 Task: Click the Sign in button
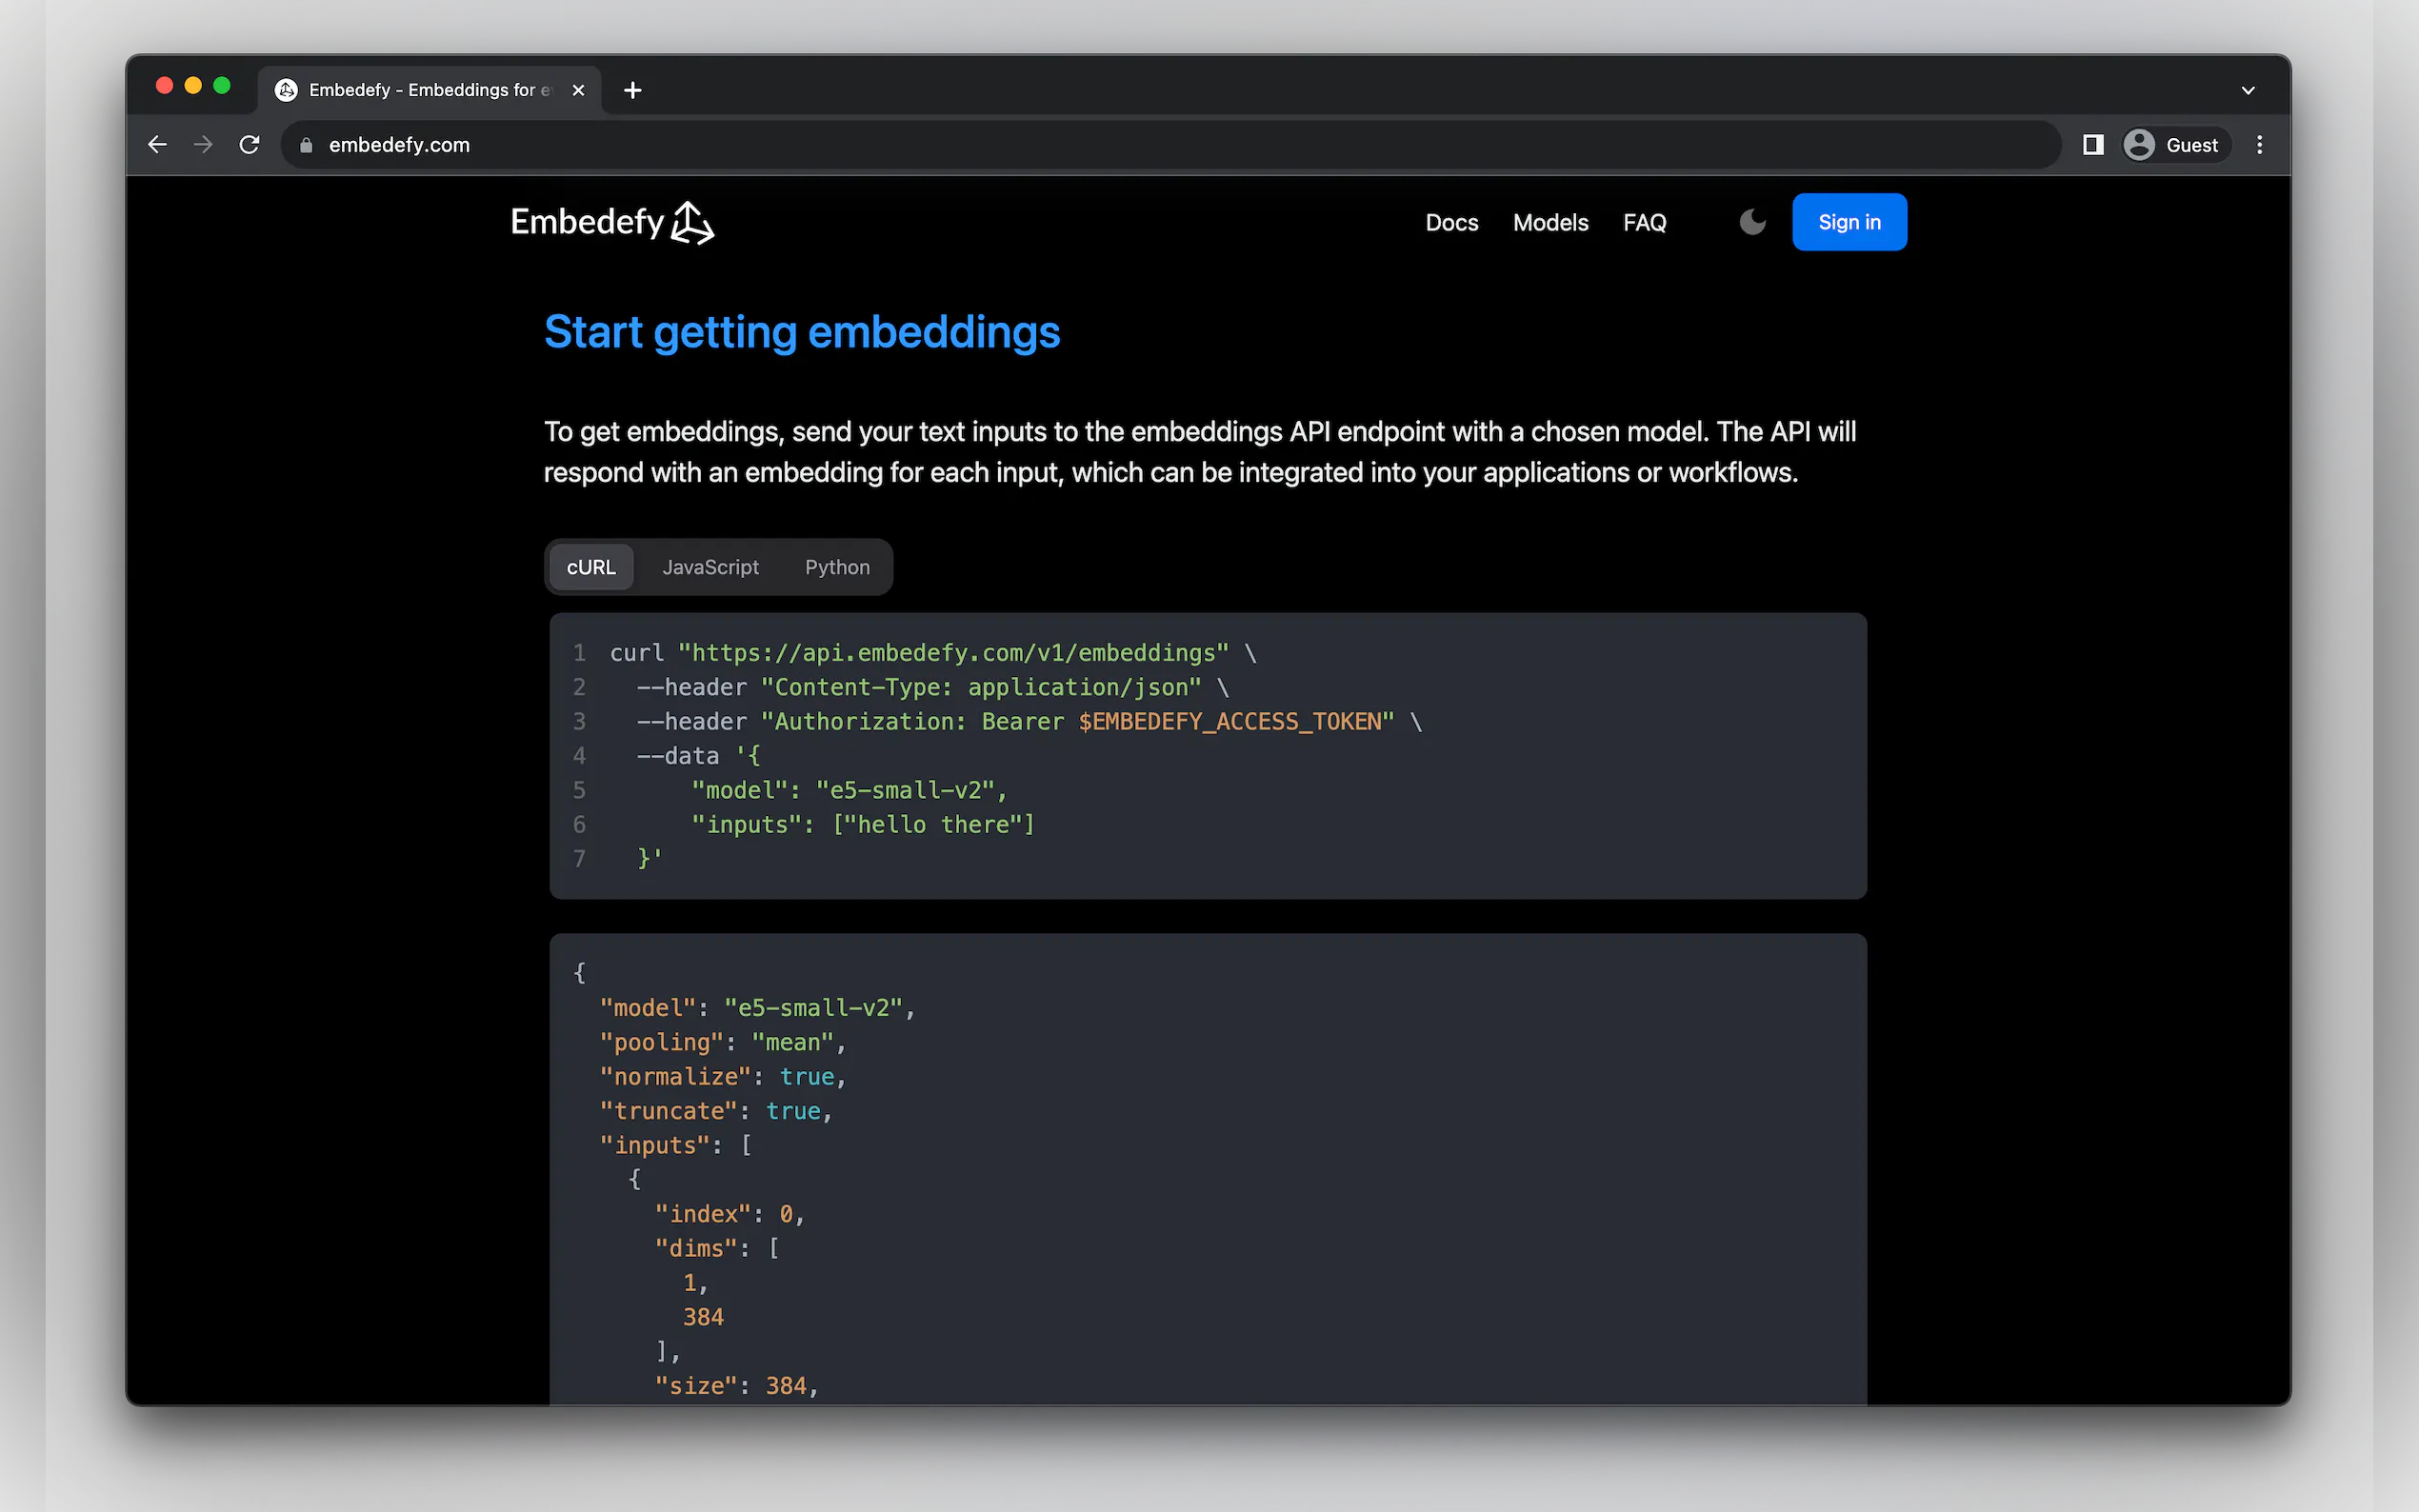click(1849, 222)
